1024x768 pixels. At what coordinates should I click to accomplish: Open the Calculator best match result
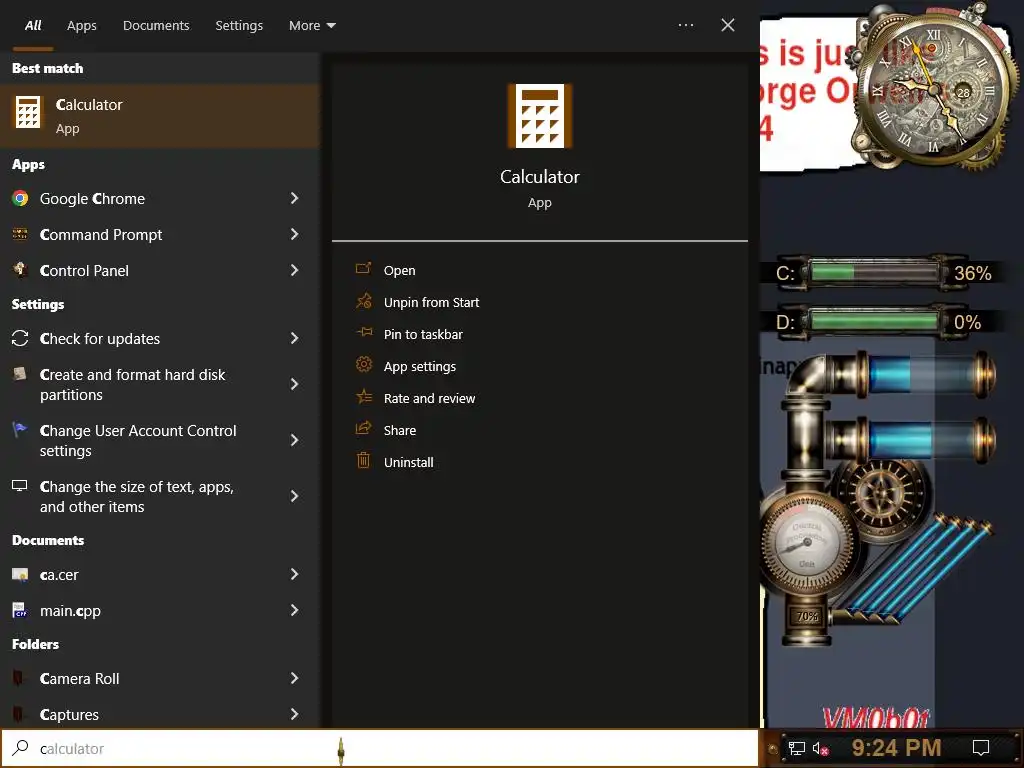tap(159, 116)
